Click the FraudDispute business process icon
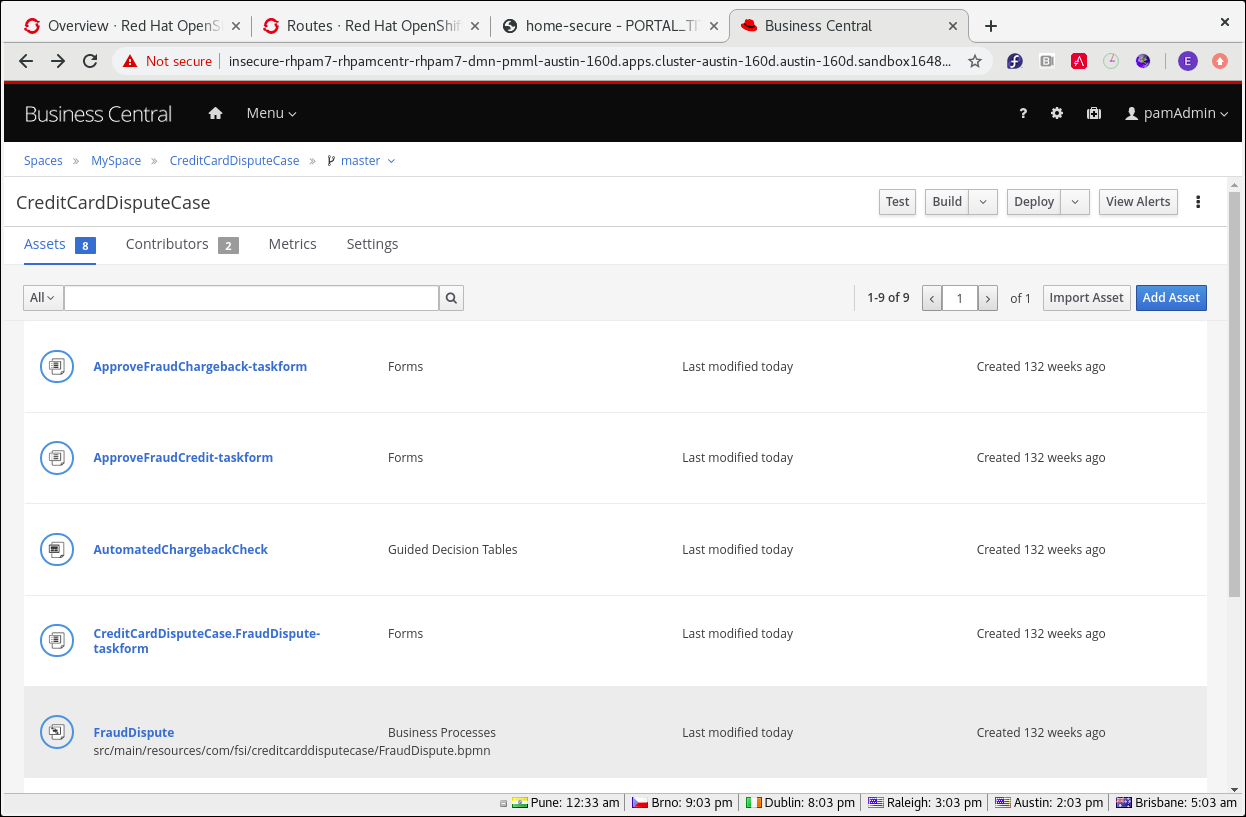1246x817 pixels. (57, 732)
